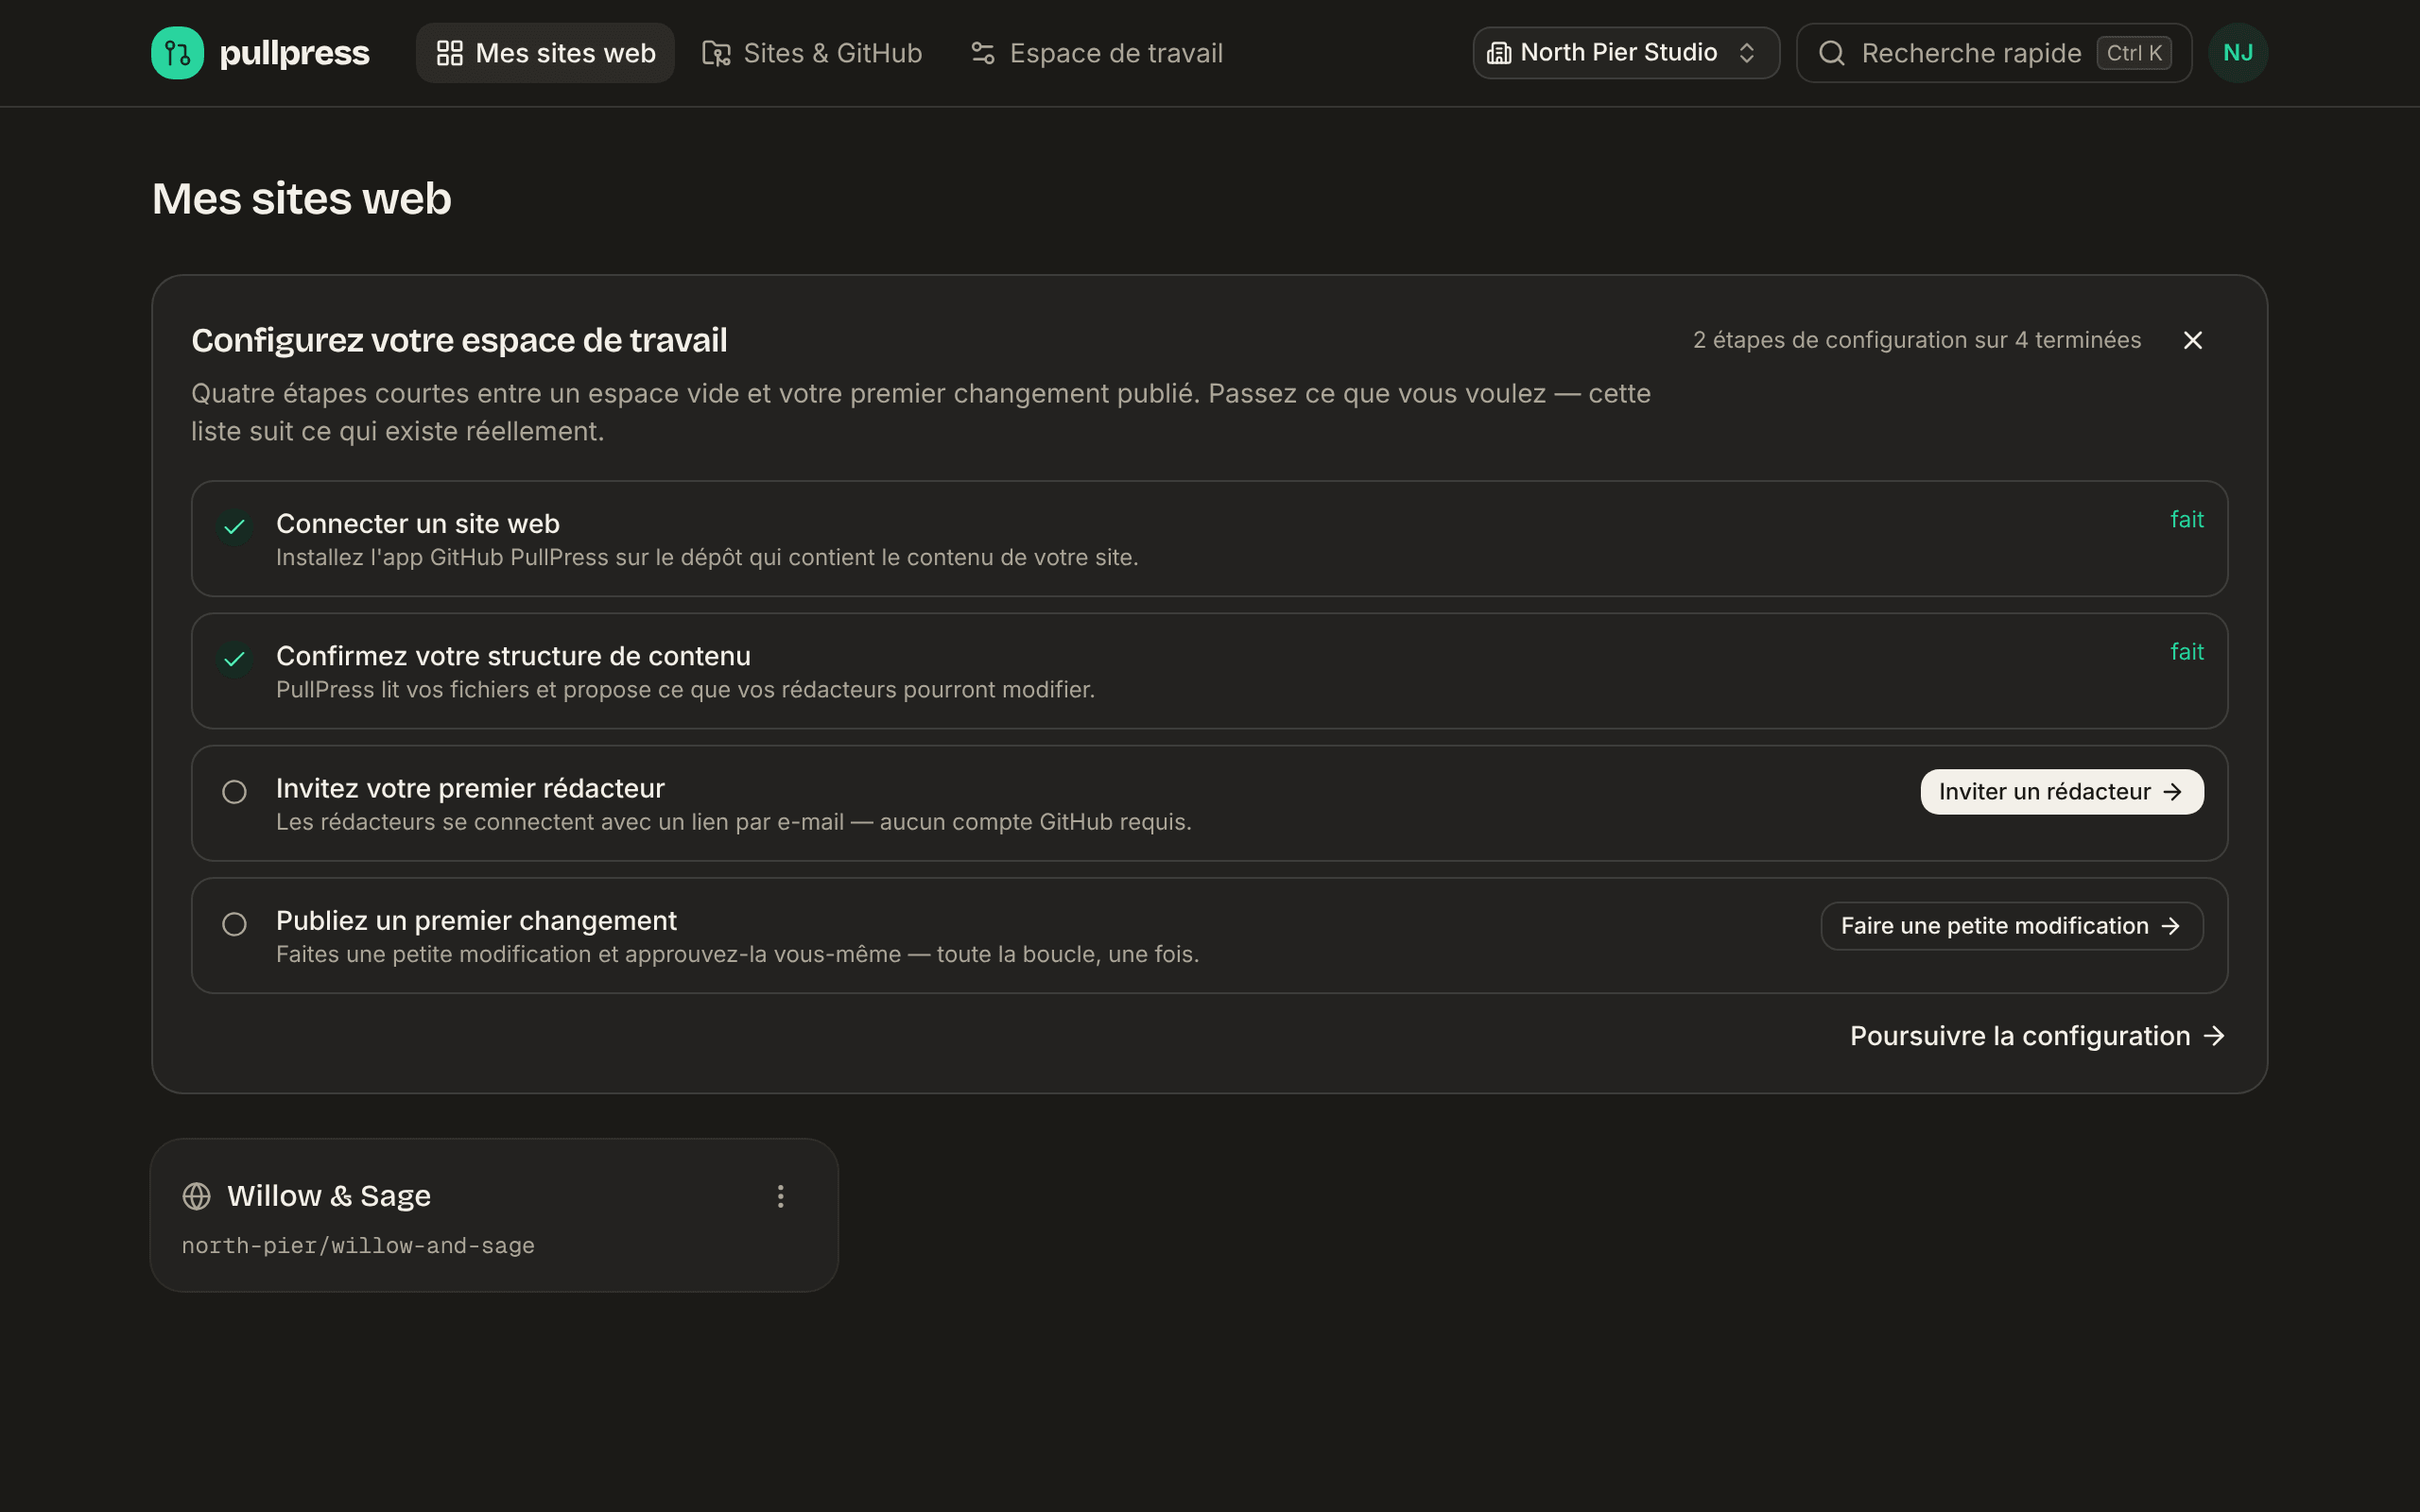Click the up-down chevrons on North Pier Studio
The height and width of the screenshot is (1512, 2420).
(x=1747, y=53)
